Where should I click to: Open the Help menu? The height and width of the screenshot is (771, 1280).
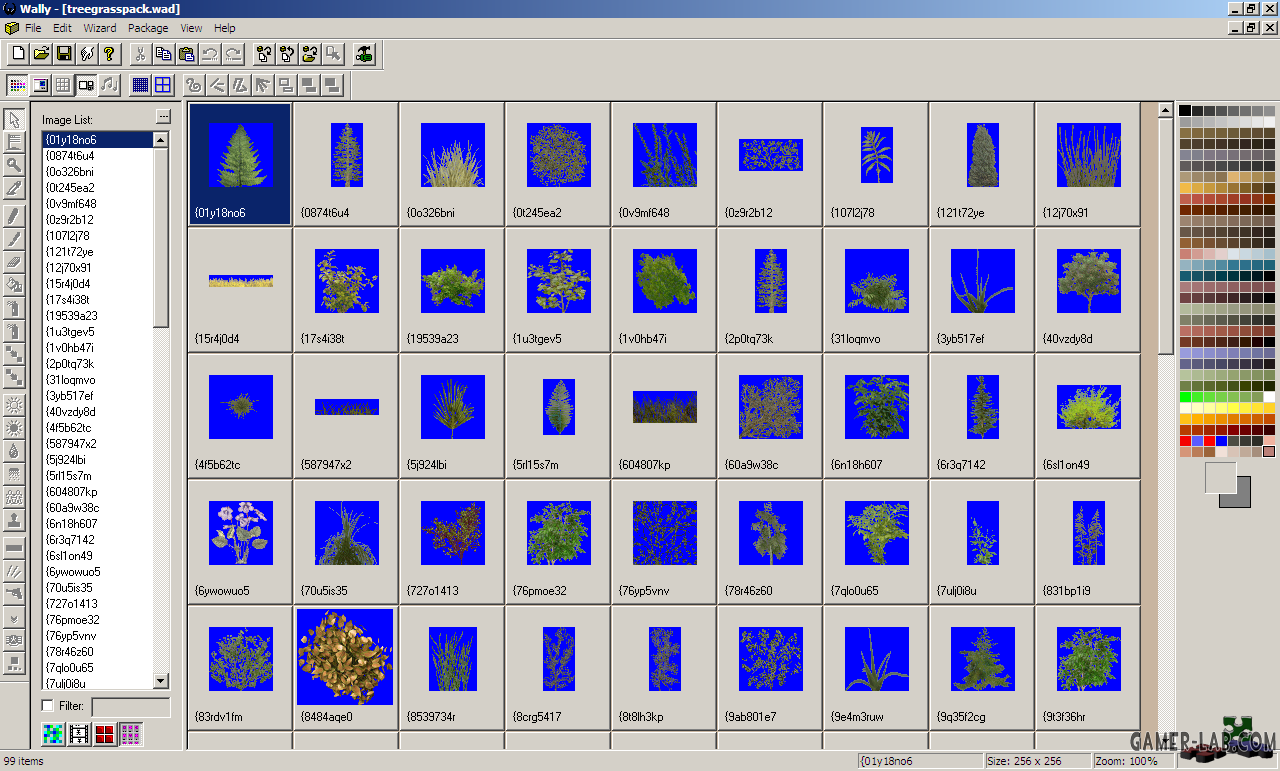pos(225,28)
